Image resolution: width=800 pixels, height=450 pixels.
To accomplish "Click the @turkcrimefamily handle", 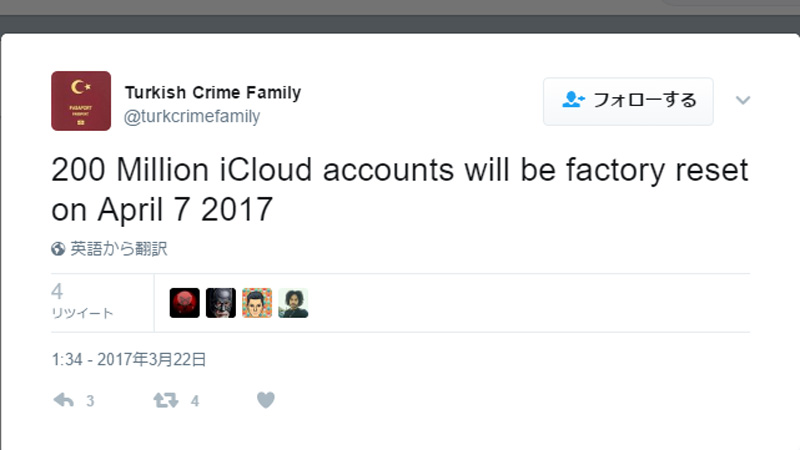I will pos(192,116).
